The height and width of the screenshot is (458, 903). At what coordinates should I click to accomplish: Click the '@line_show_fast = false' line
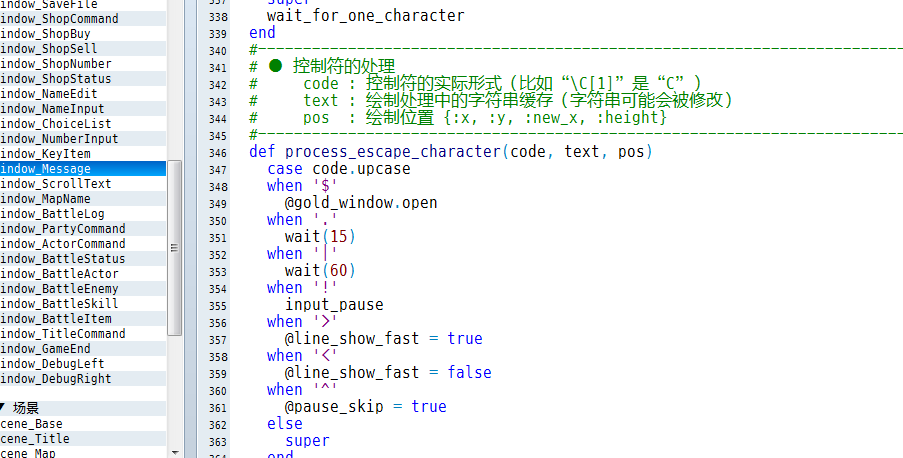(388, 373)
